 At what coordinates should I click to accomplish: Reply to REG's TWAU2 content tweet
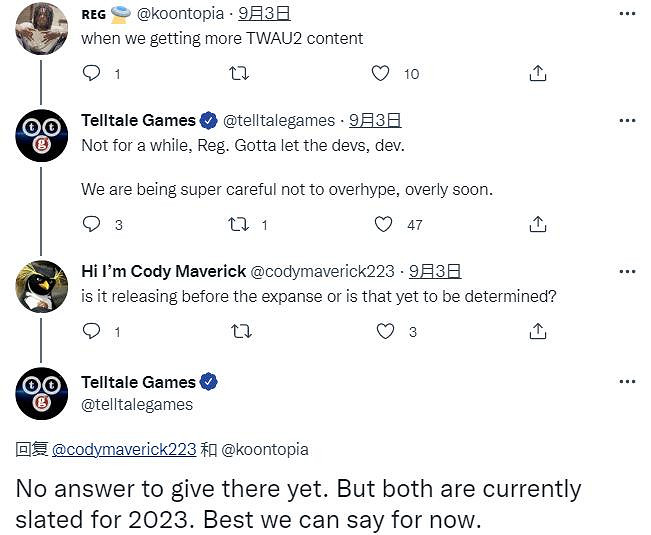point(92,73)
